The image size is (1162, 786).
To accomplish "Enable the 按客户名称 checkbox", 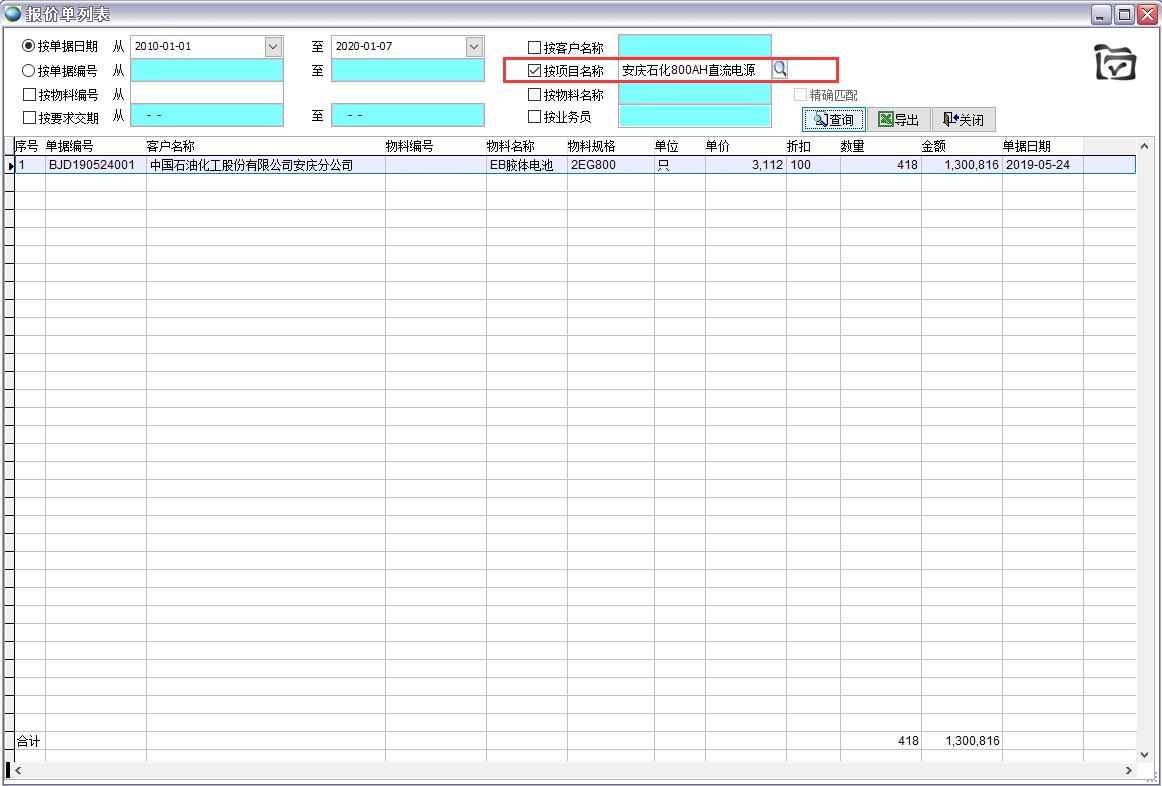I will point(534,48).
